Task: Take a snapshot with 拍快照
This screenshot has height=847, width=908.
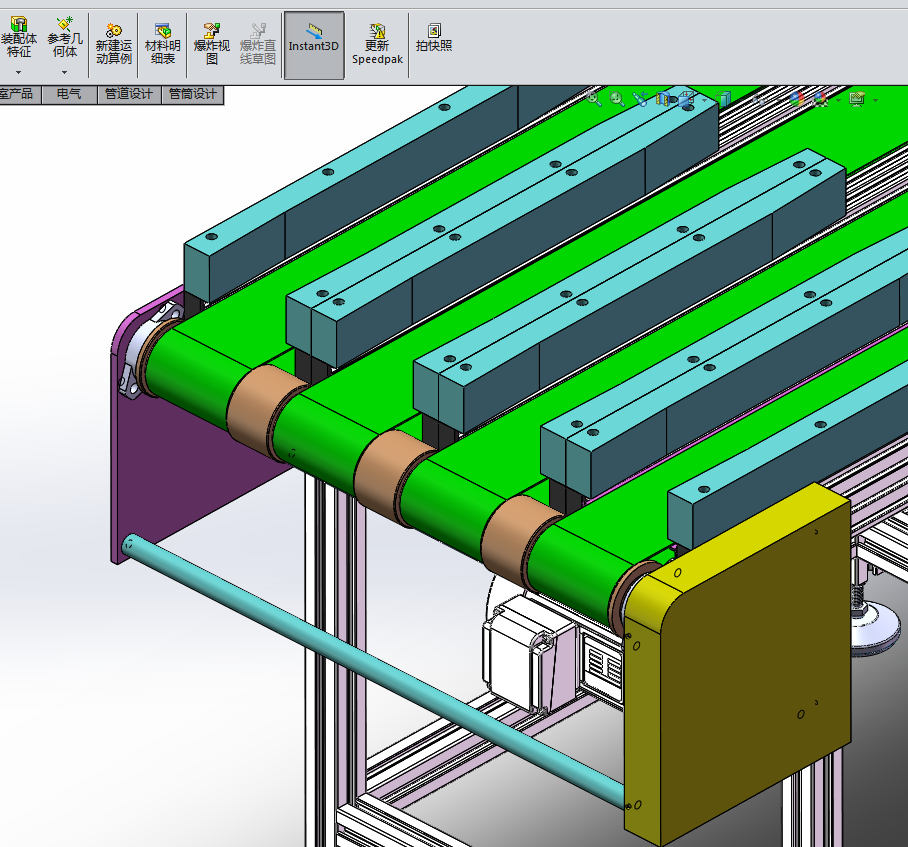Action: (x=434, y=38)
